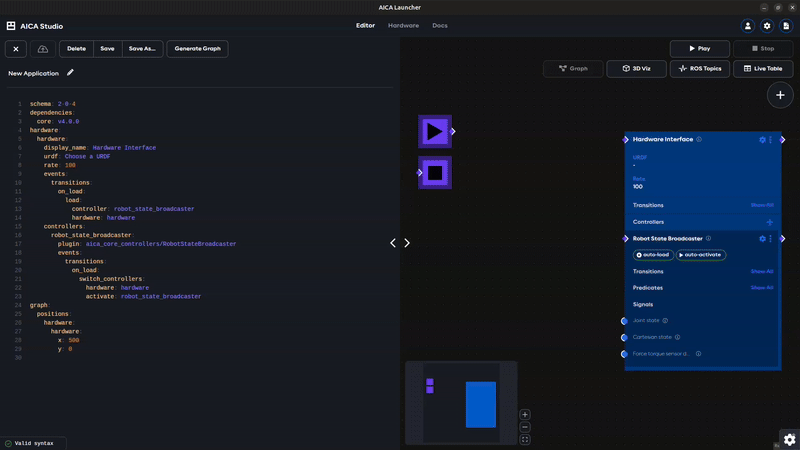Switch to the Editor tab
800x450 pixels.
365,26
